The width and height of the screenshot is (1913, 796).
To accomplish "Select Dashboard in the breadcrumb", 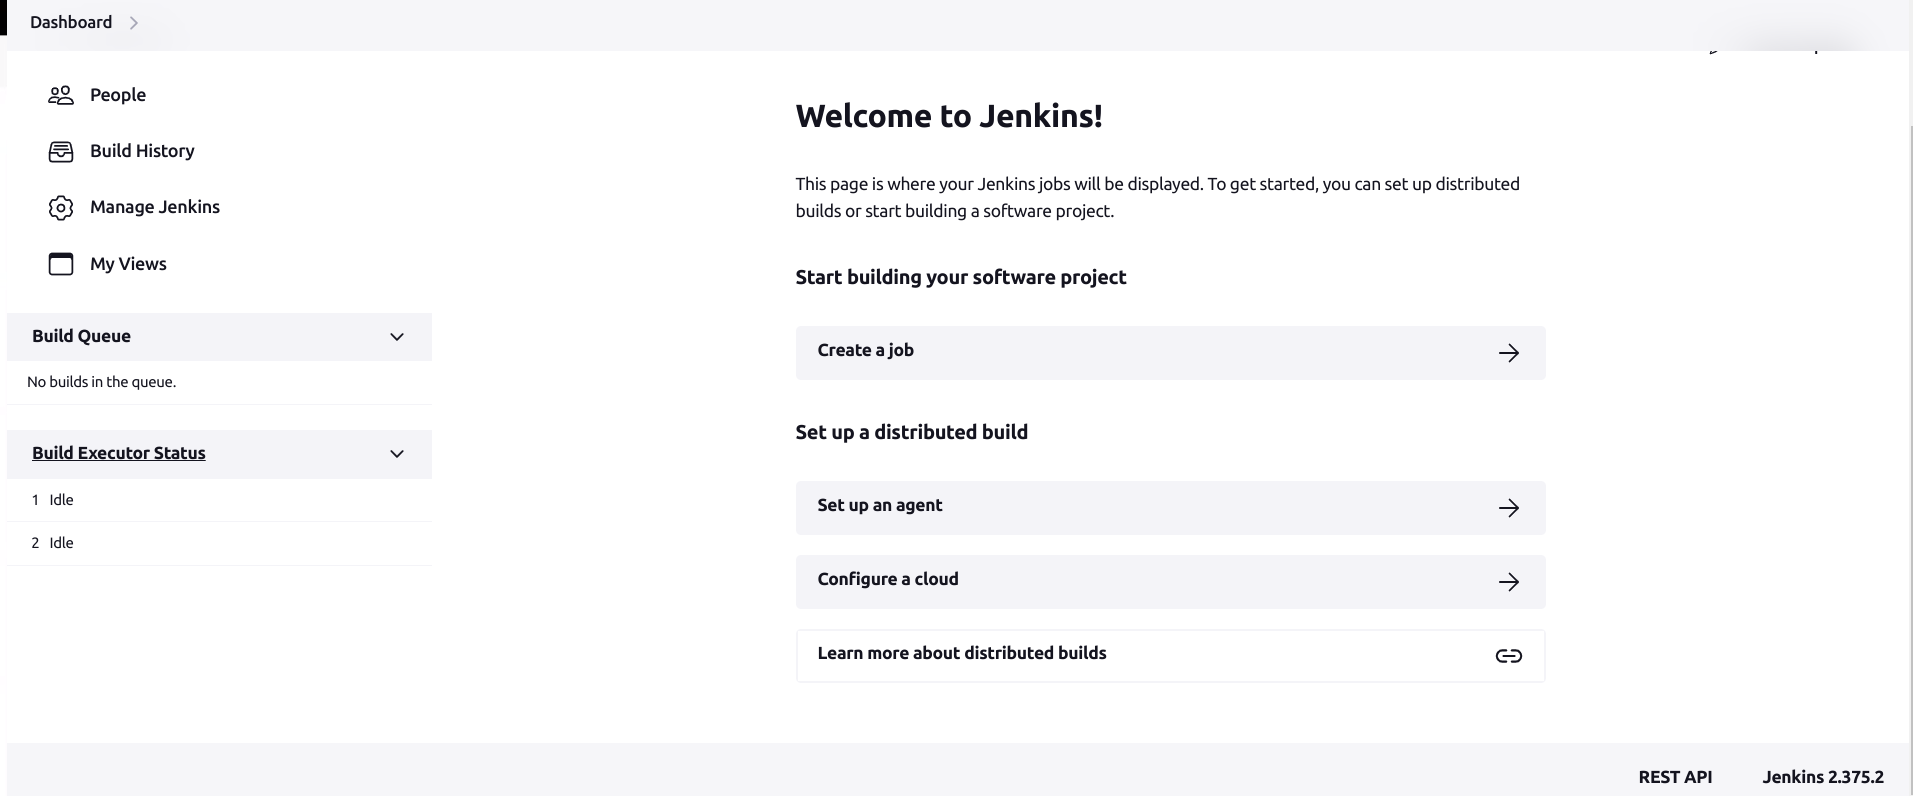I will click(x=69, y=21).
